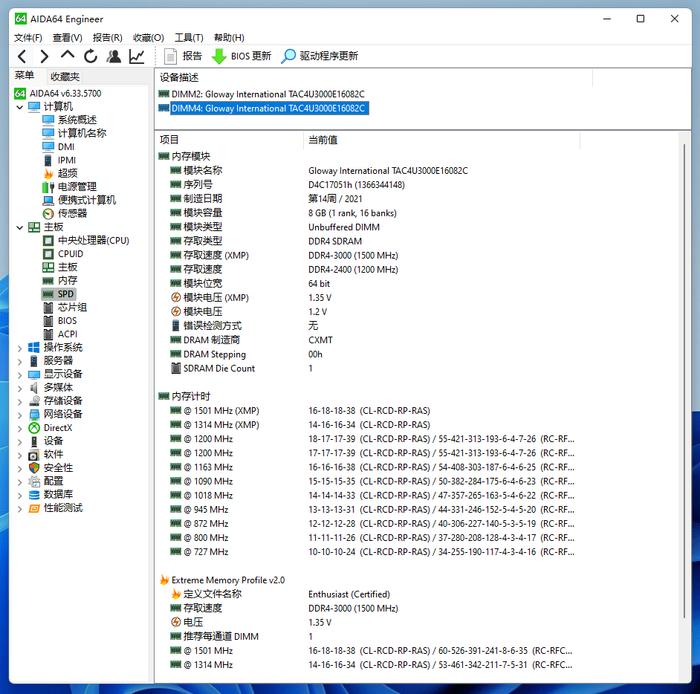Image resolution: width=700 pixels, height=694 pixels.
Task: Open the 收藏(O) menu
Action: click(x=149, y=37)
